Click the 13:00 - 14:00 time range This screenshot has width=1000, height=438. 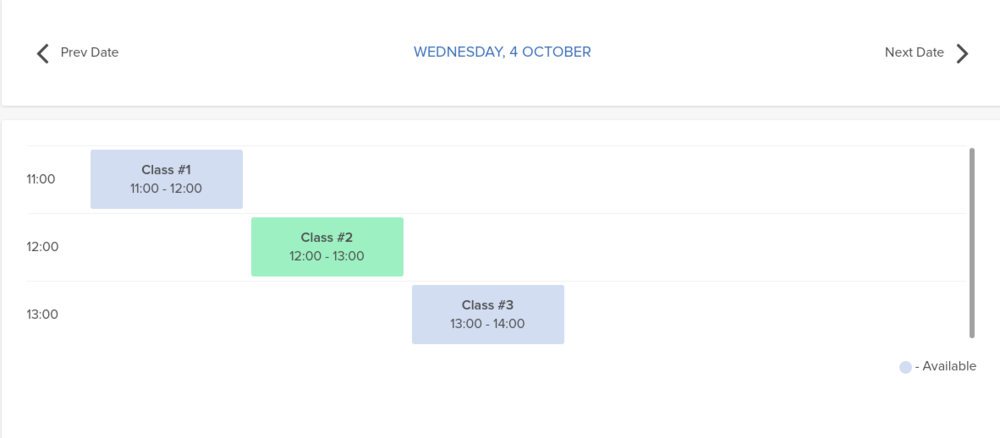pos(488,323)
